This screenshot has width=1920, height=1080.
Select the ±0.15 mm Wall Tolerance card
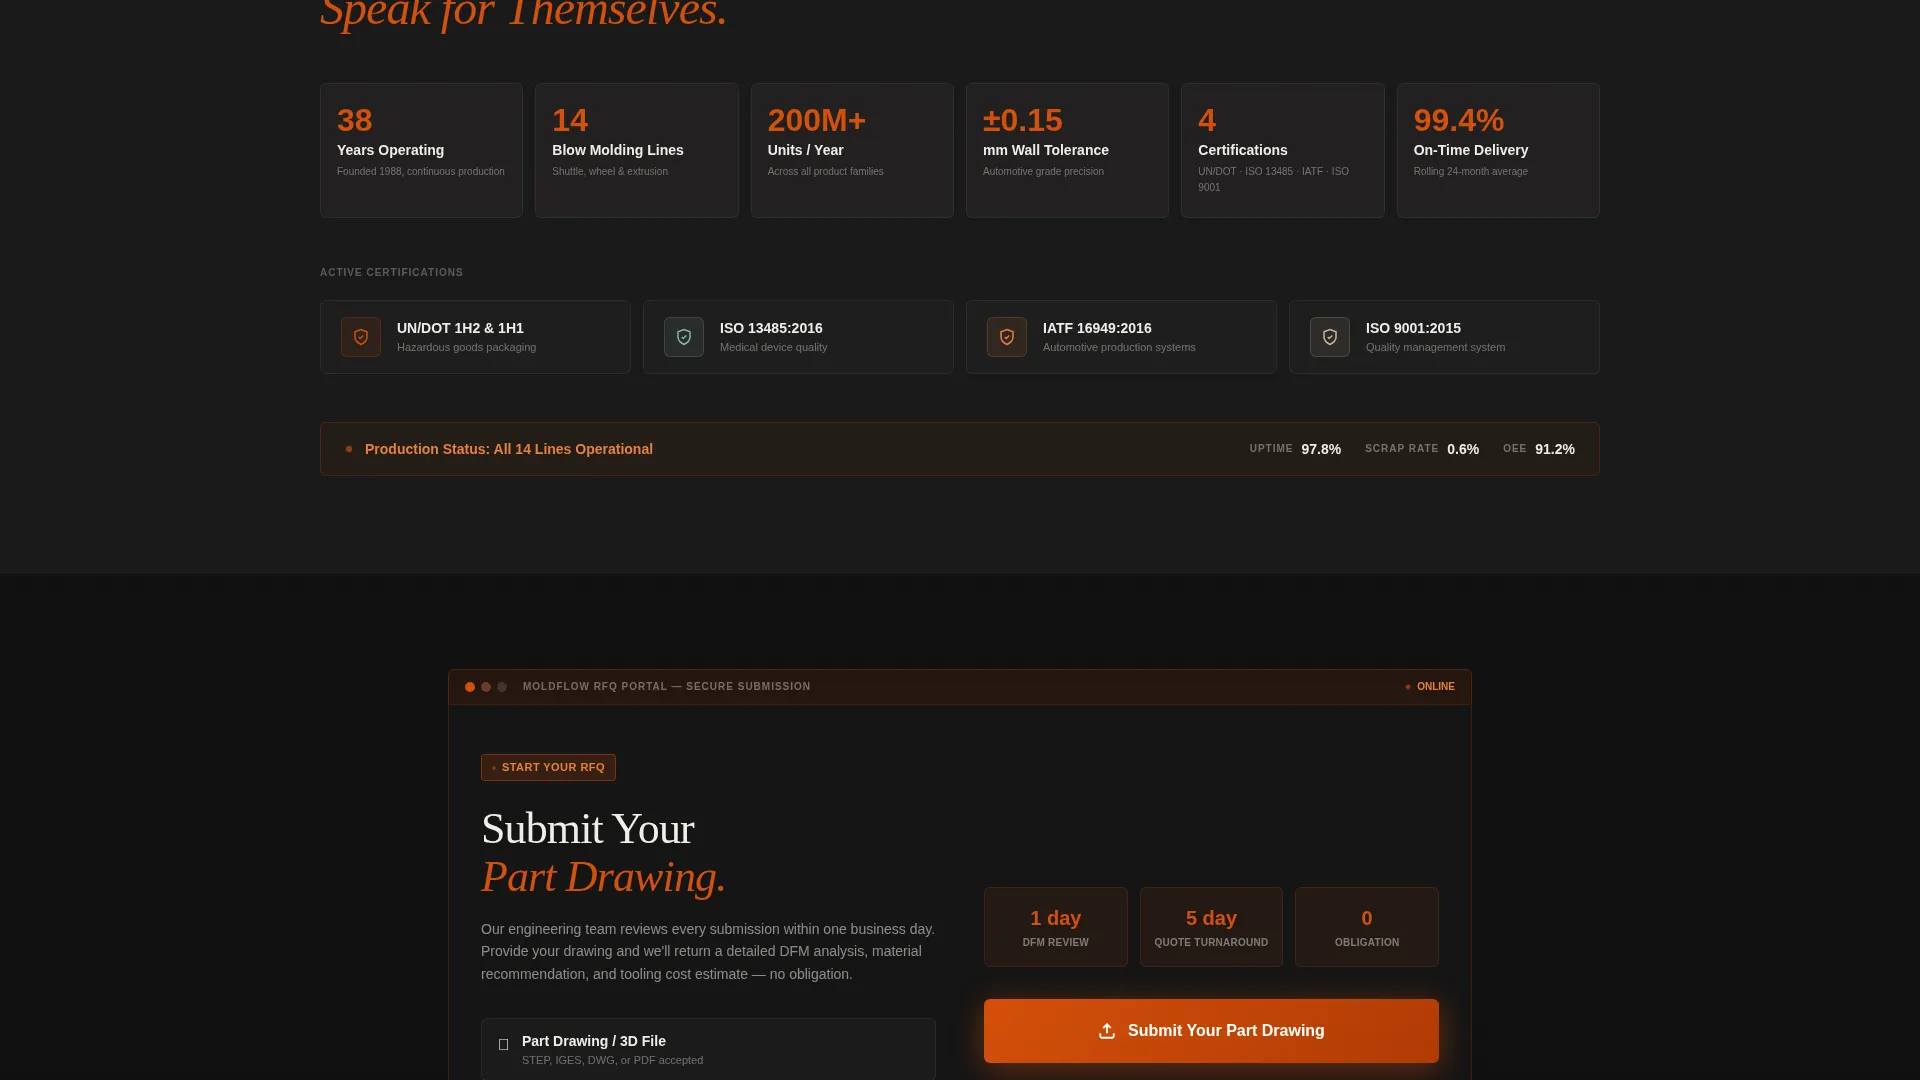pyautogui.click(x=1067, y=150)
